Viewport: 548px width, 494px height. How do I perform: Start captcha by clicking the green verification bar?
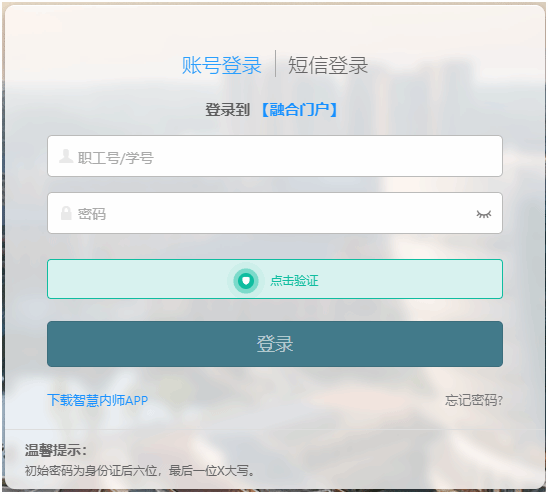pos(275,279)
